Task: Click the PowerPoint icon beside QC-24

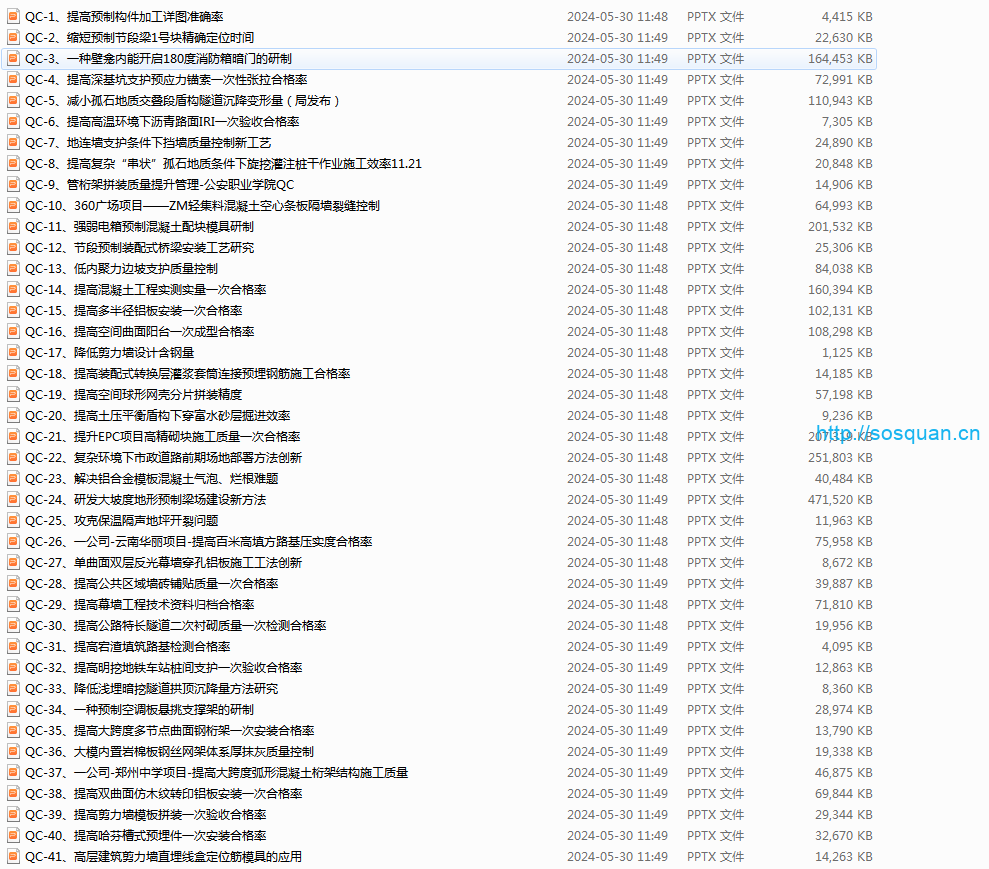Action: pos(12,499)
